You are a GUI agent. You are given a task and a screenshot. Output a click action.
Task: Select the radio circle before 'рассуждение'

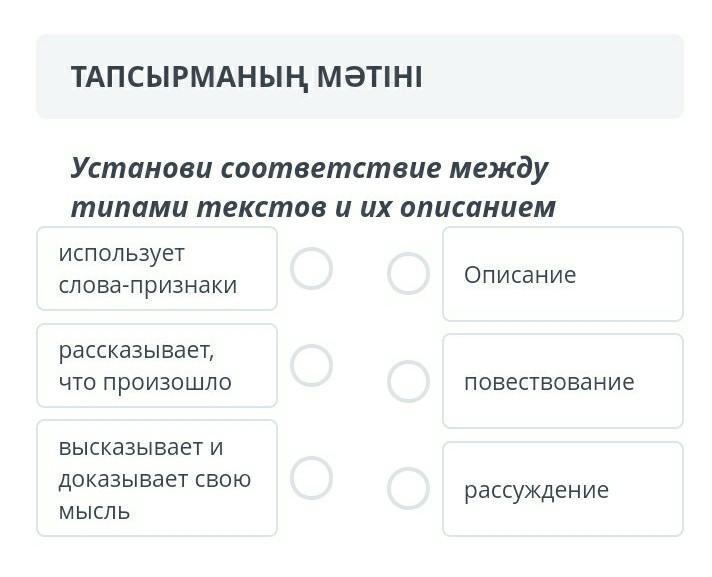pyautogui.click(x=408, y=488)
